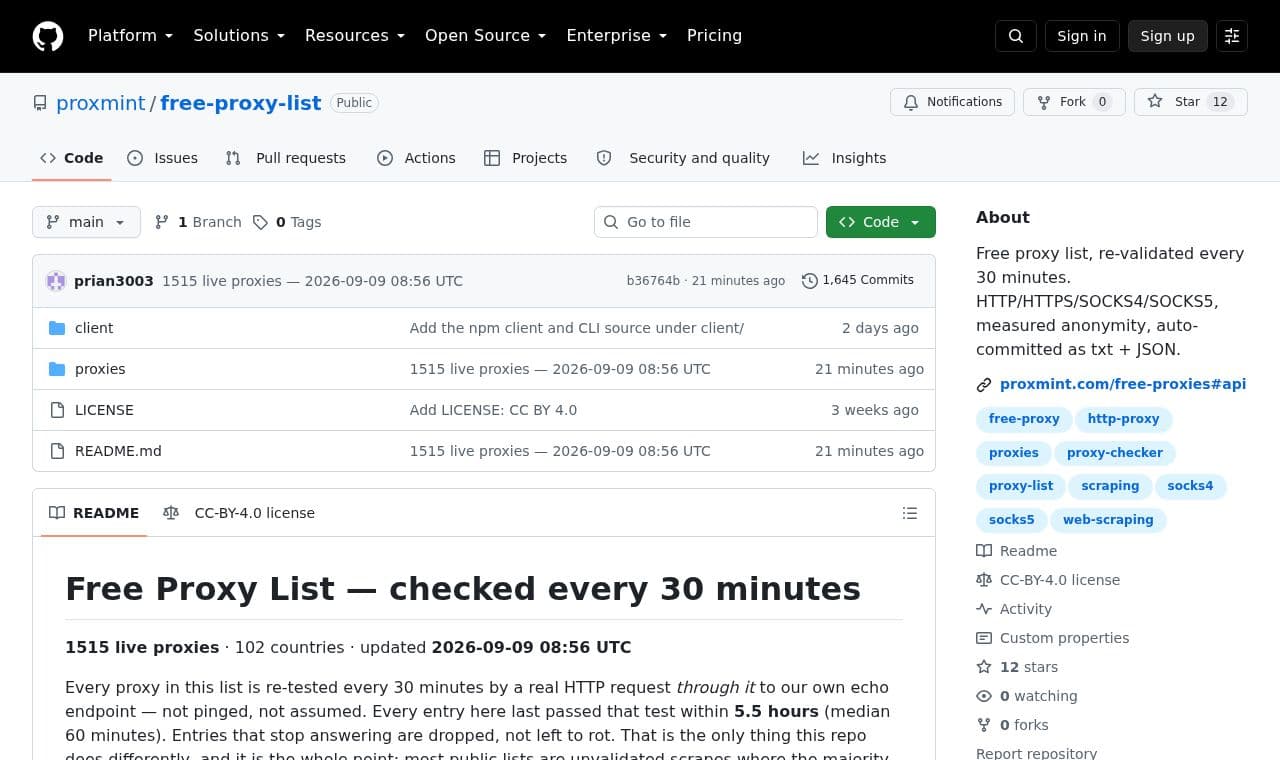Expand the Resources menu
The width and height of the screenshot is (1280, 760).
click(x=355, y=36)
